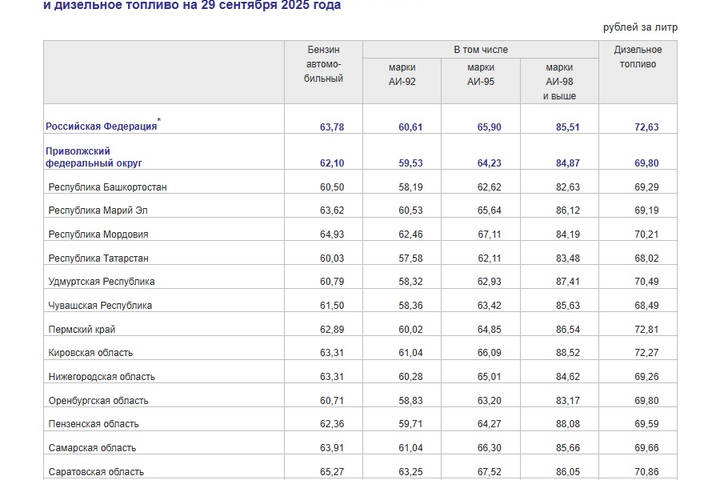Select the Пензенская область row label
This screenshot has width=720, height=480.
point(93,424)
